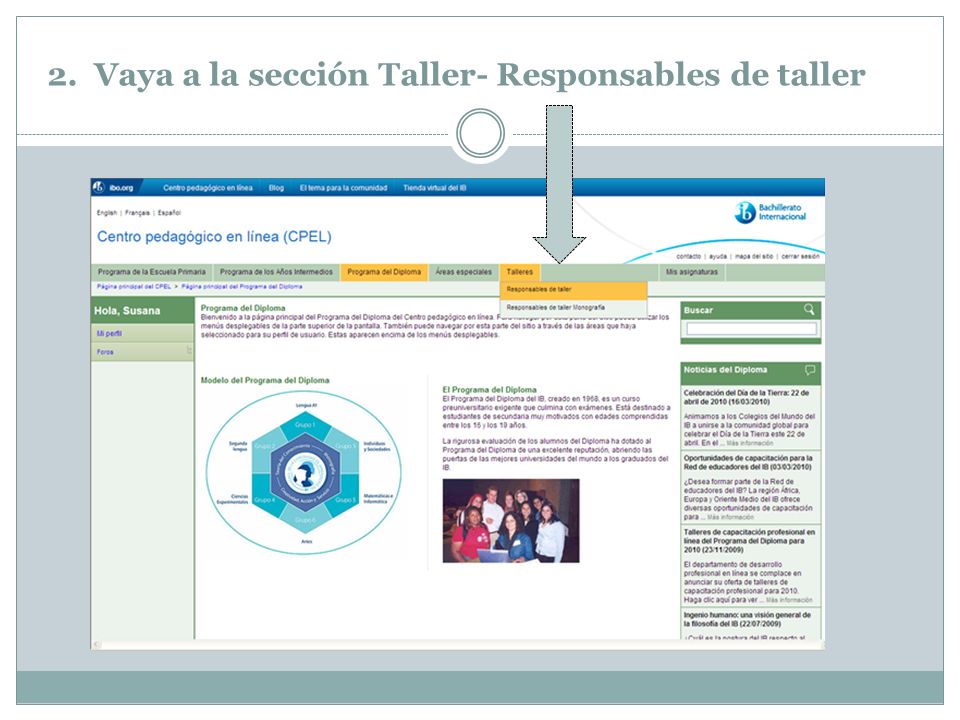Open Mi perfil in sidebar
960x720 pixels.
coord(142,334)
